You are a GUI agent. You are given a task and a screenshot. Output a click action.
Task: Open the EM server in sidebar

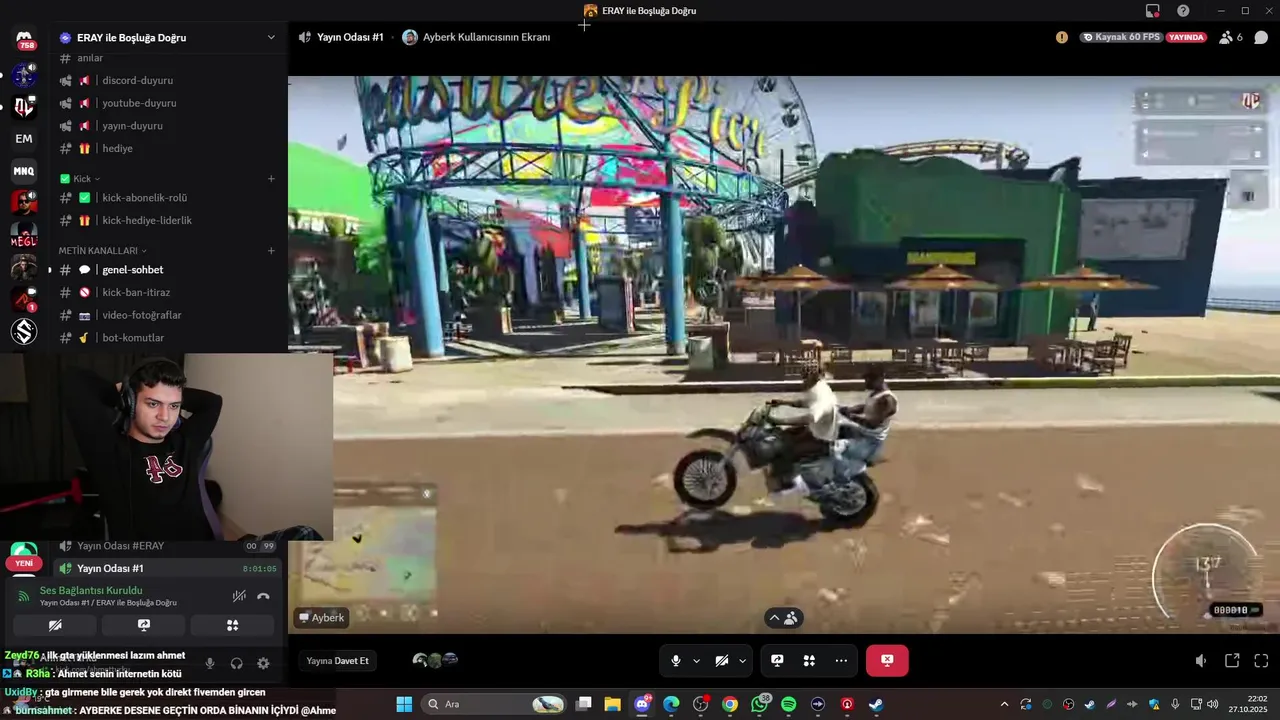(x=24, y=139)
